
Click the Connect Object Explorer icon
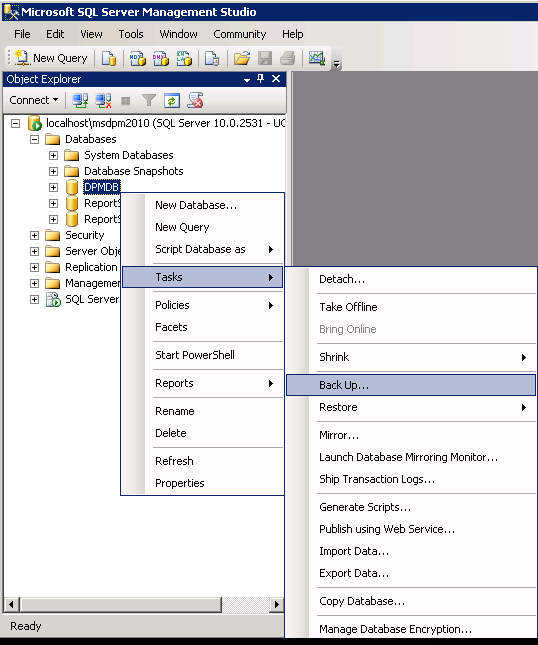pyautogui.click(x=80, y=100)
